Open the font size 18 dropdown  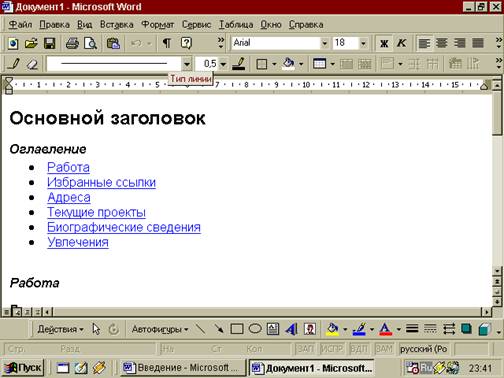[363, 43]
